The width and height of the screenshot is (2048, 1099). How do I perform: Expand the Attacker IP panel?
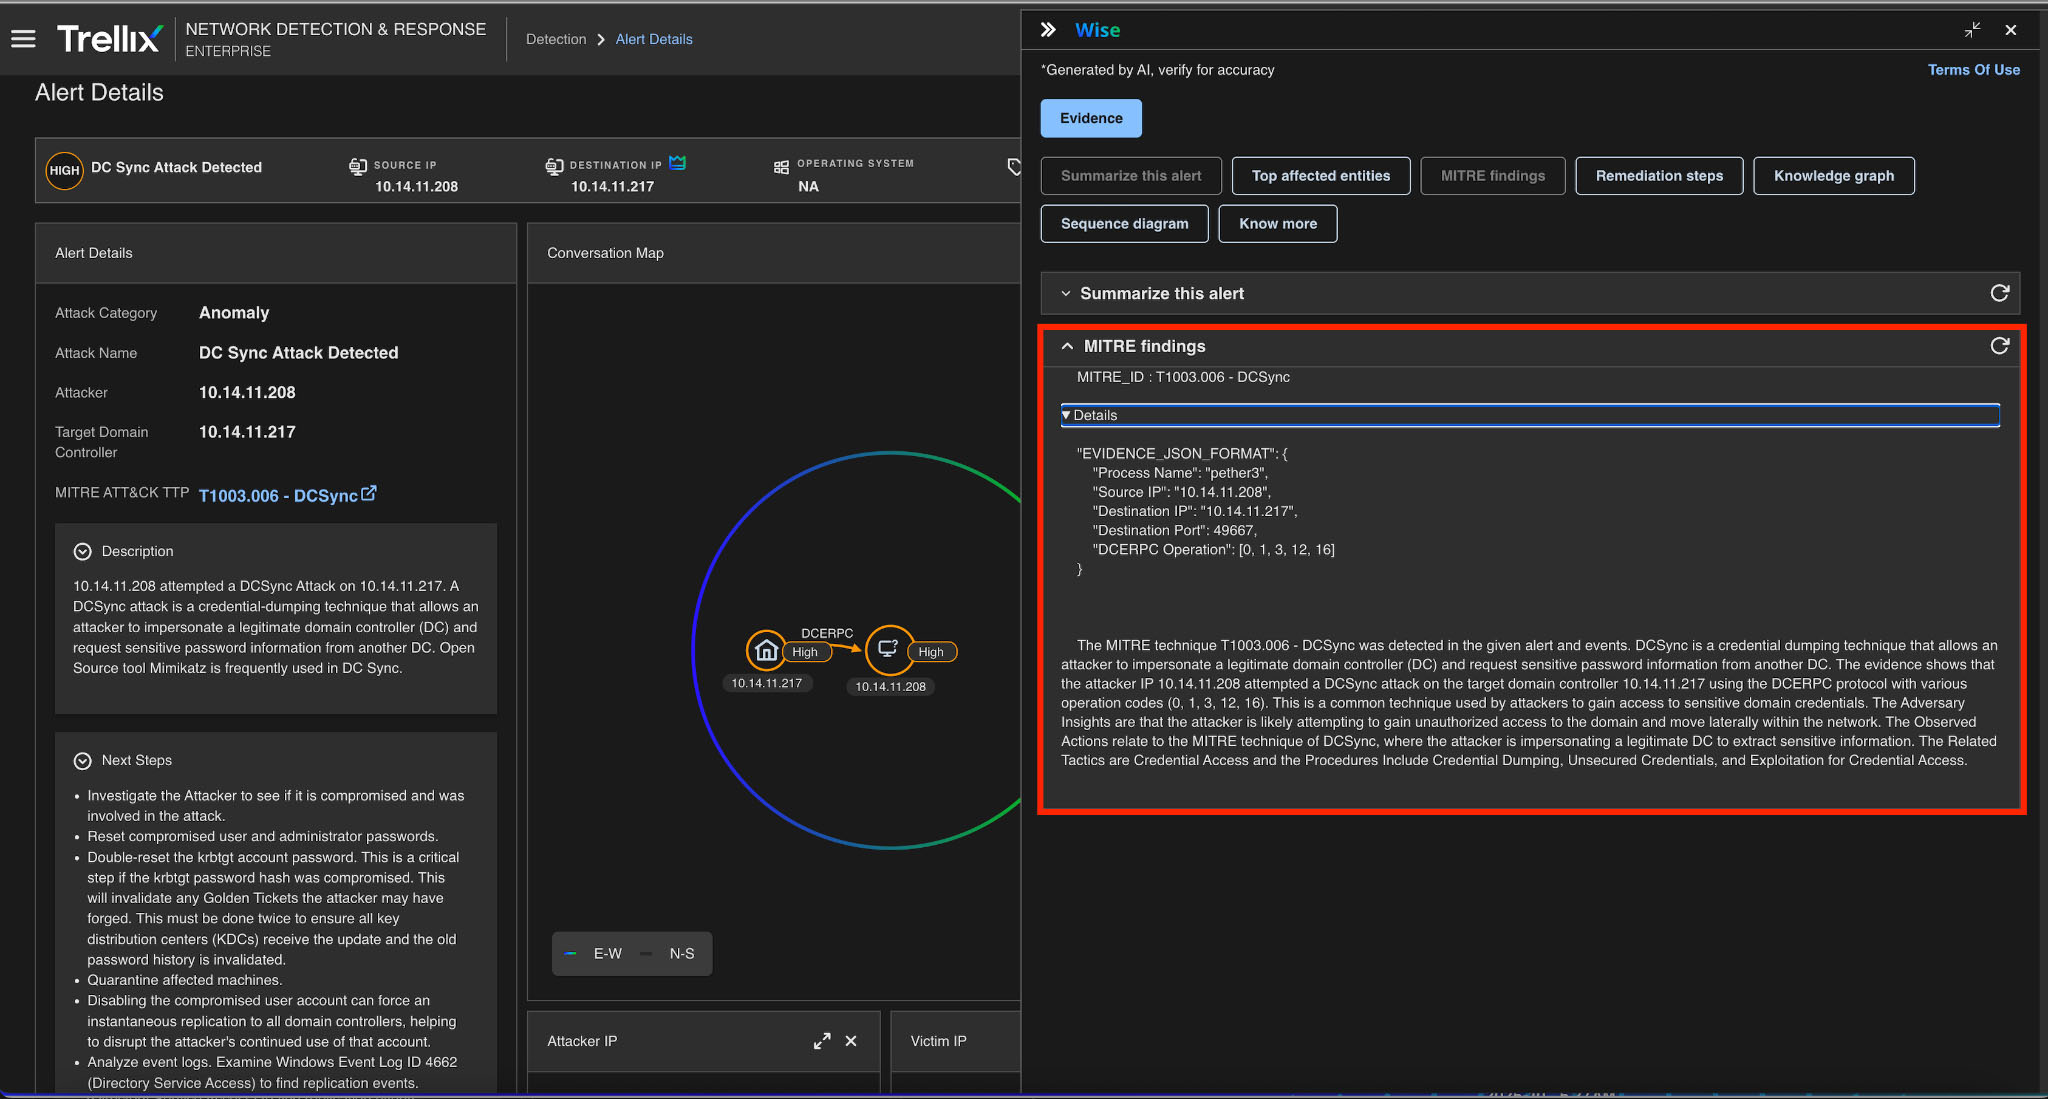[x=822, y=1041]
